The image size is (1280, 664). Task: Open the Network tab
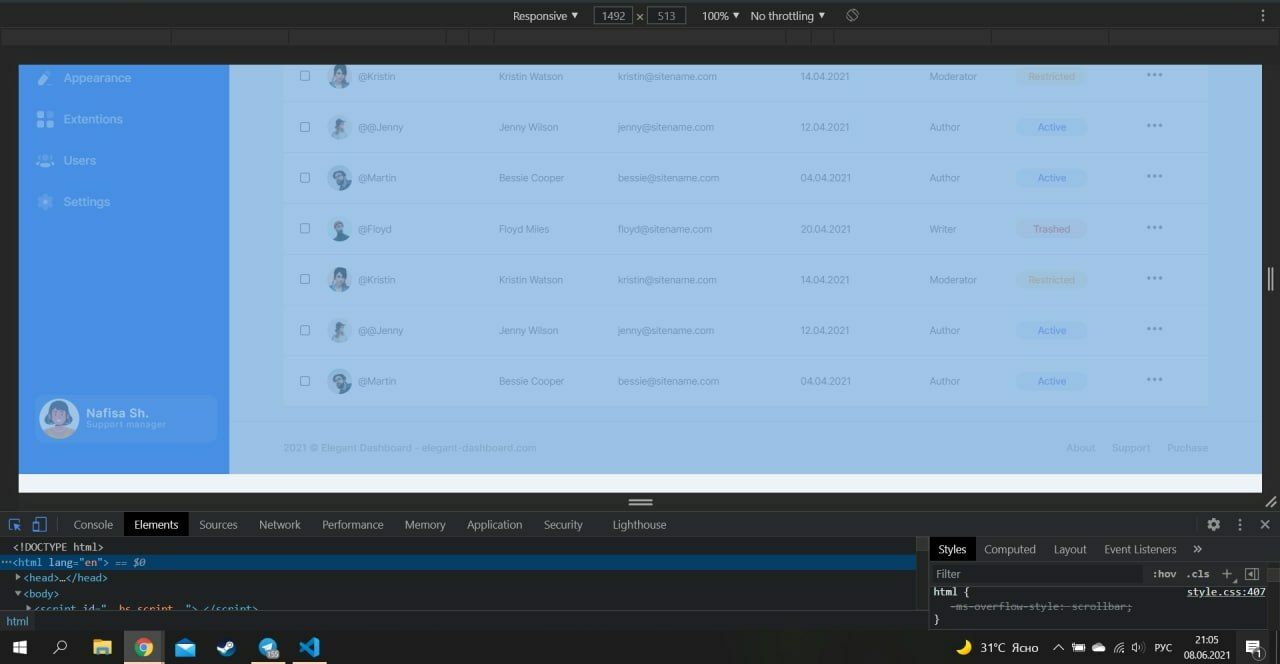coord(280,524)
